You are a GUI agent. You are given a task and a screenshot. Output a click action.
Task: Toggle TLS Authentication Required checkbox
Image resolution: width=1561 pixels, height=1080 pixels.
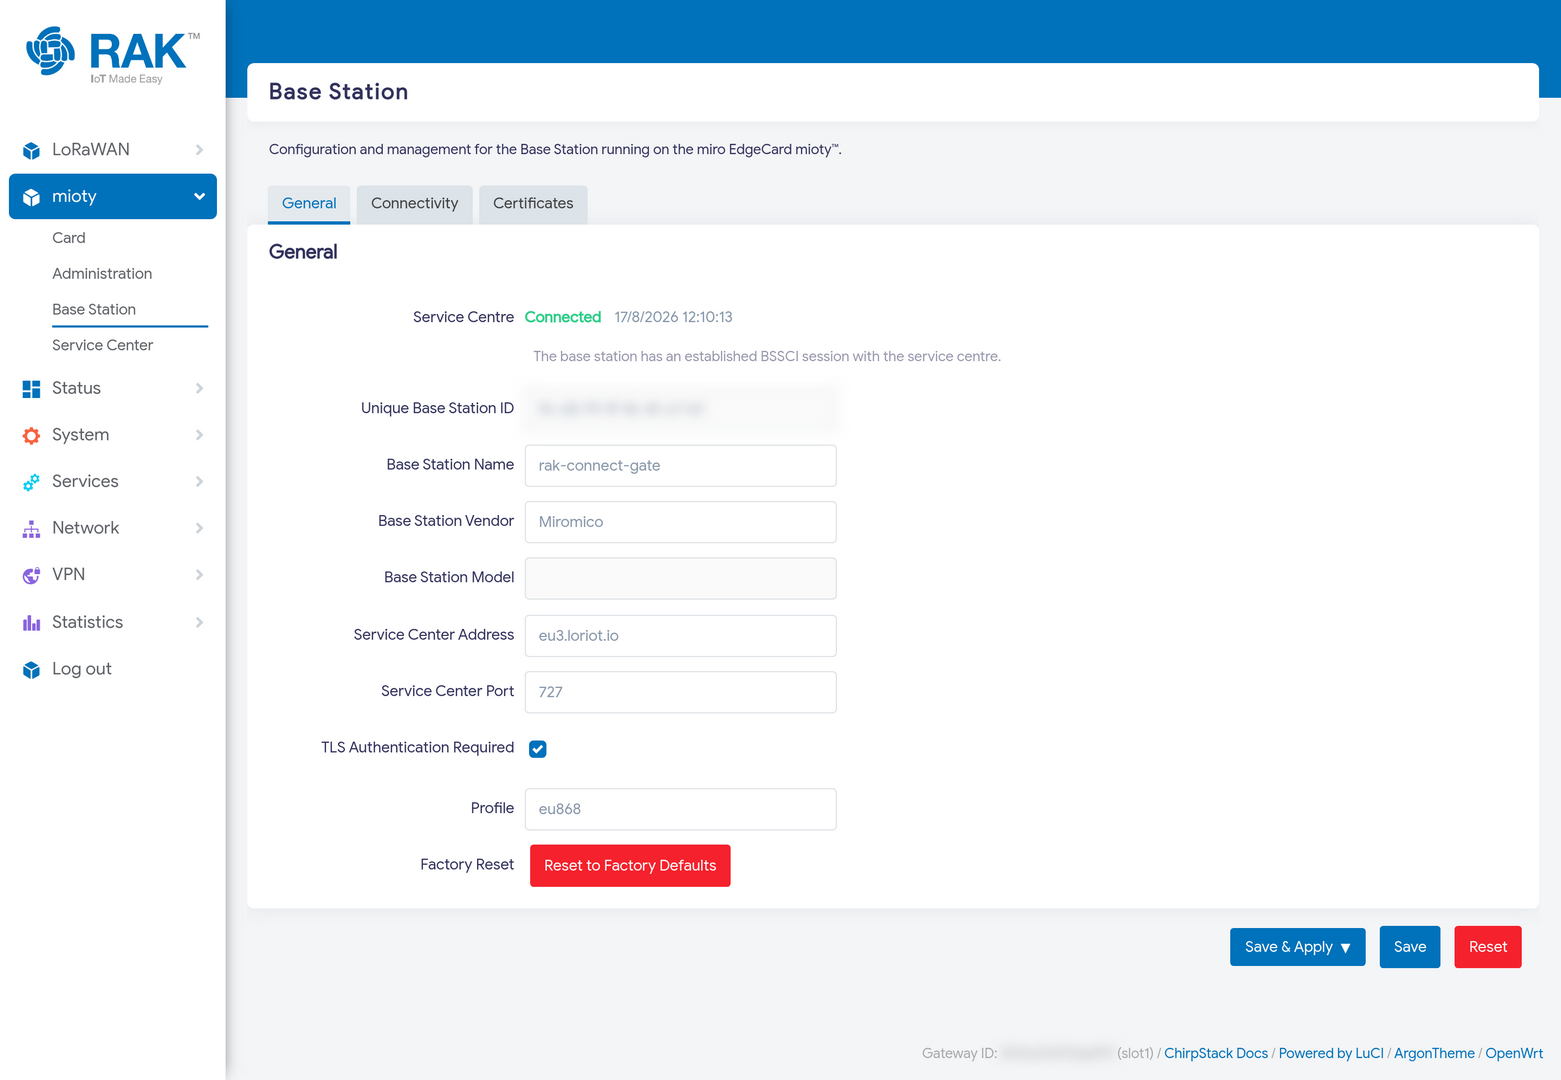tap(538, 749)
